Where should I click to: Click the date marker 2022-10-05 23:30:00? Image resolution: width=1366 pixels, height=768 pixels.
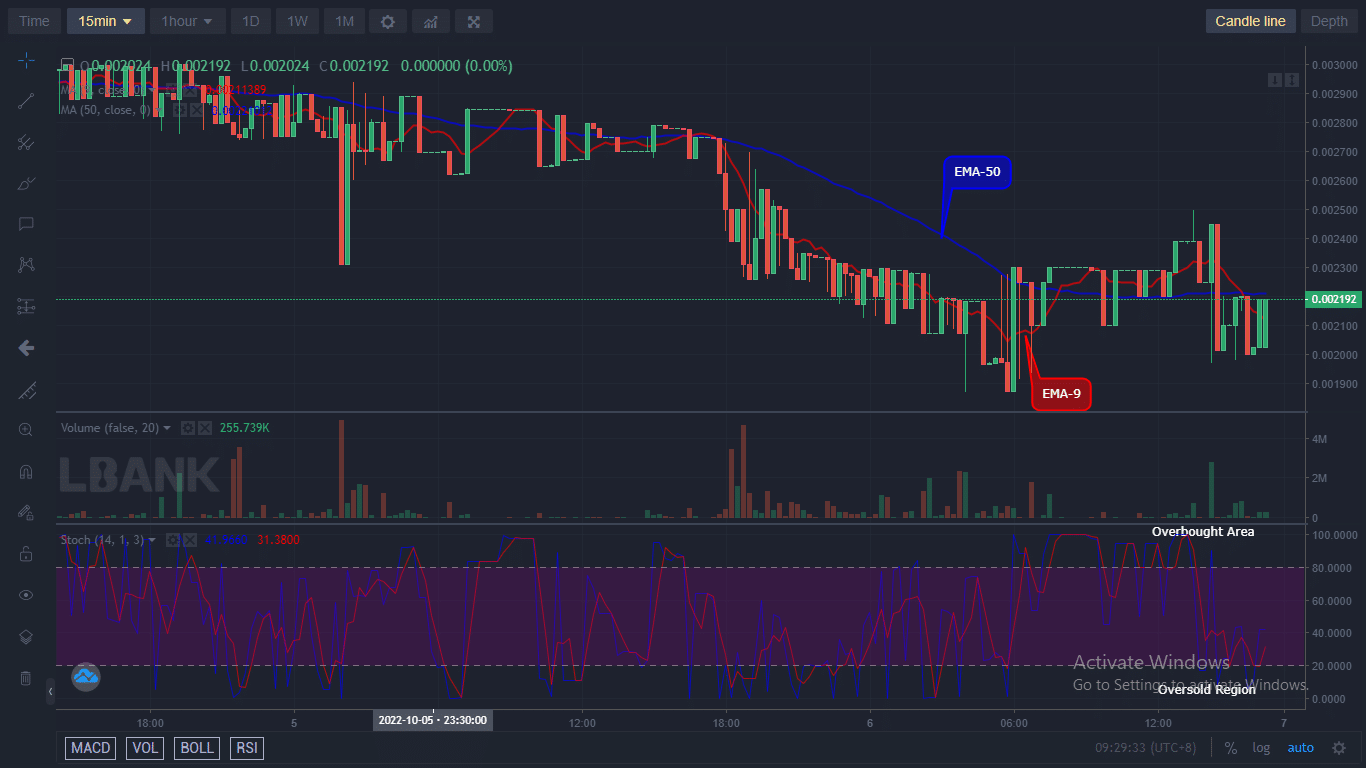(x=433, y=720)
